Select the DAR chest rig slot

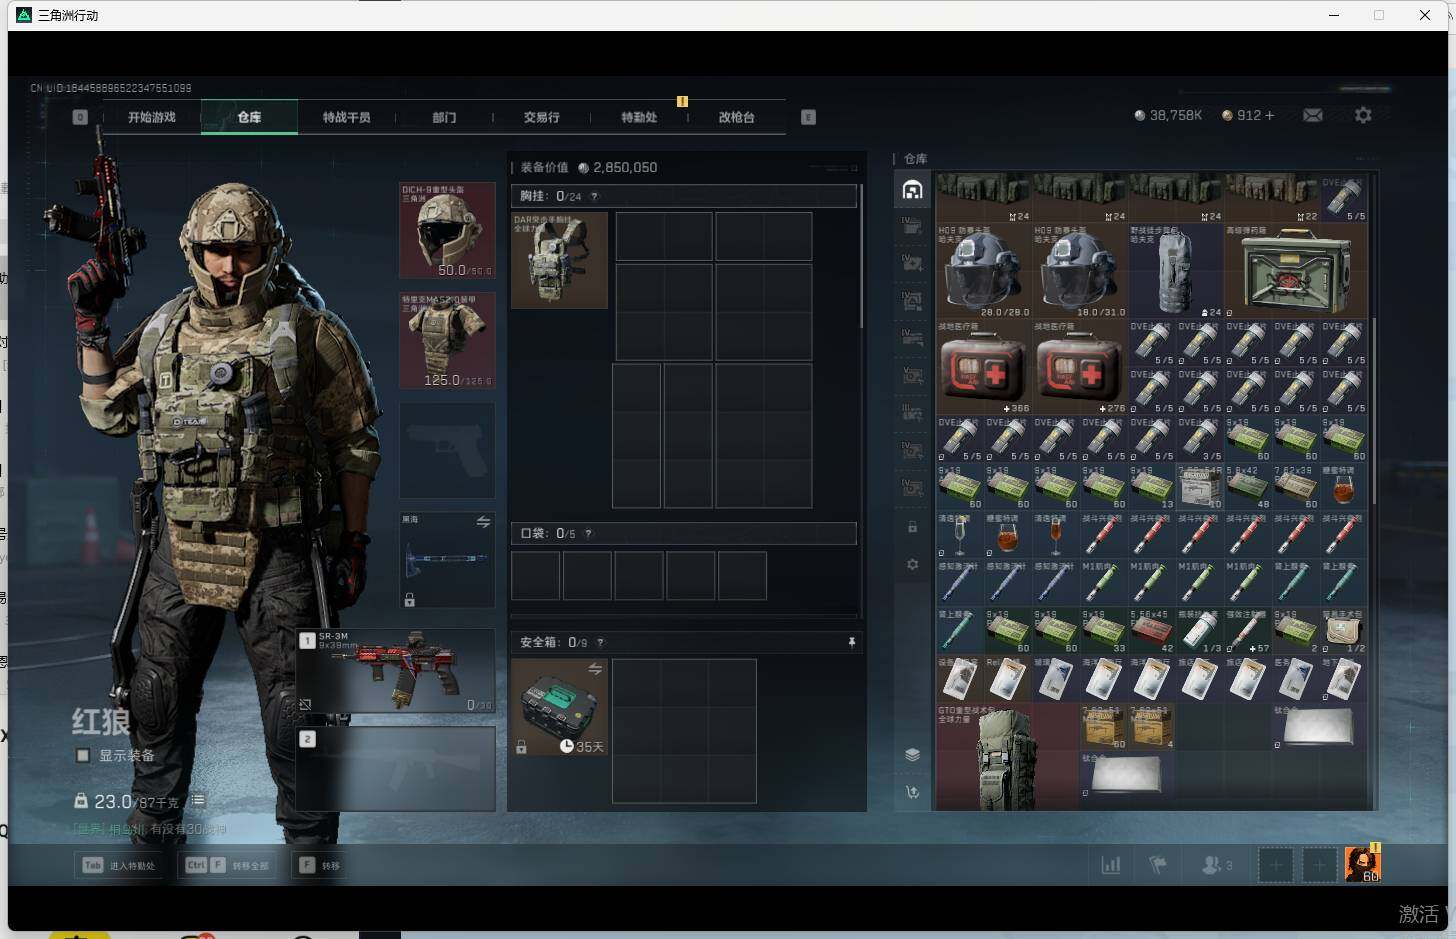pos(559,260)
